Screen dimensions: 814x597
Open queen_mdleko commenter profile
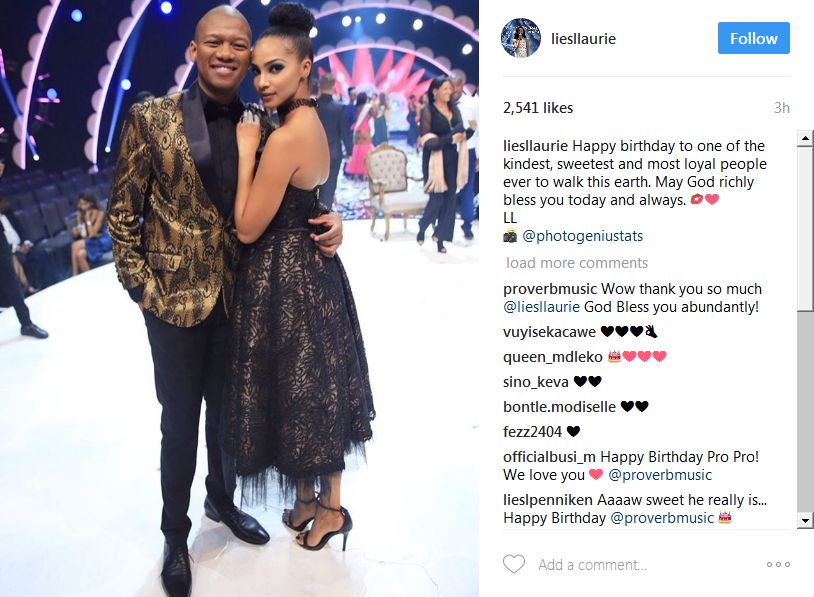[553, 357]
